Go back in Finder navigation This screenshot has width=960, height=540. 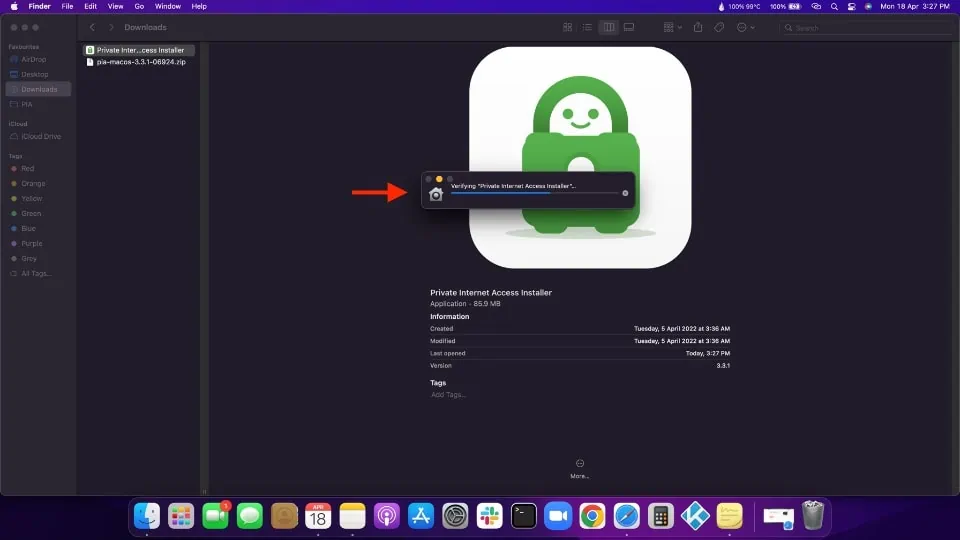tap(92, 28)
